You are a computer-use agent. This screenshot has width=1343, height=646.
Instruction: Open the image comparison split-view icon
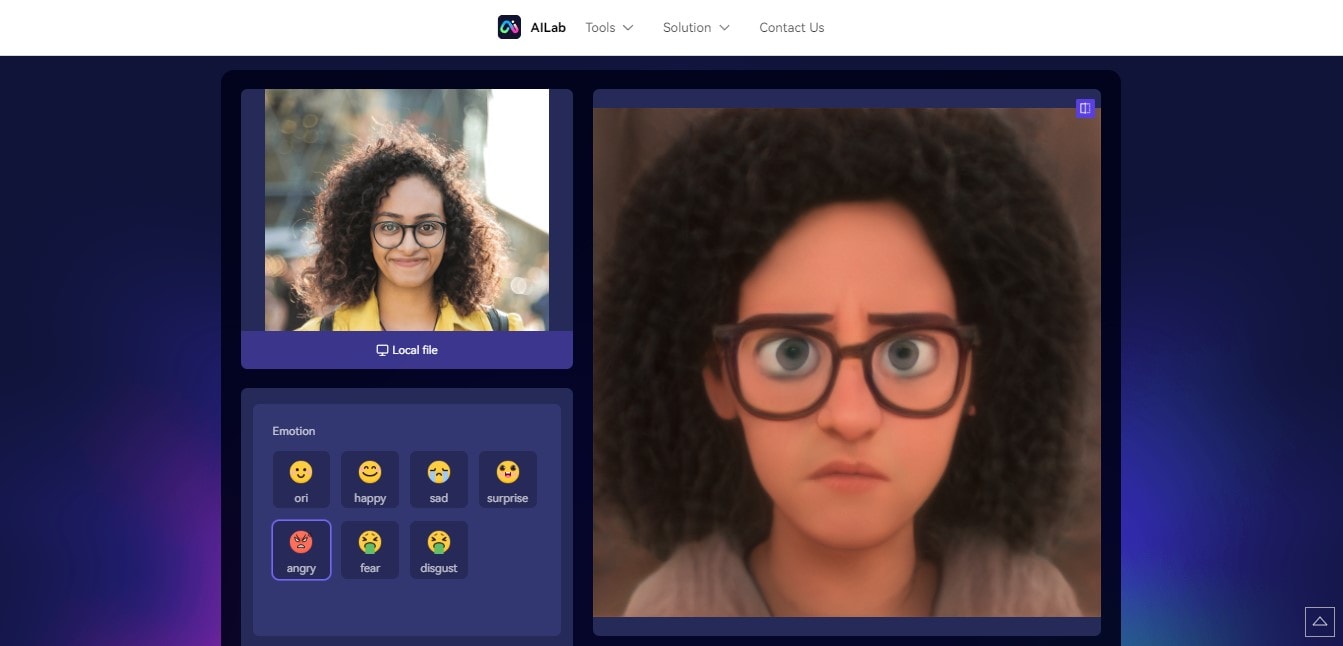[x=1085, y=107]
